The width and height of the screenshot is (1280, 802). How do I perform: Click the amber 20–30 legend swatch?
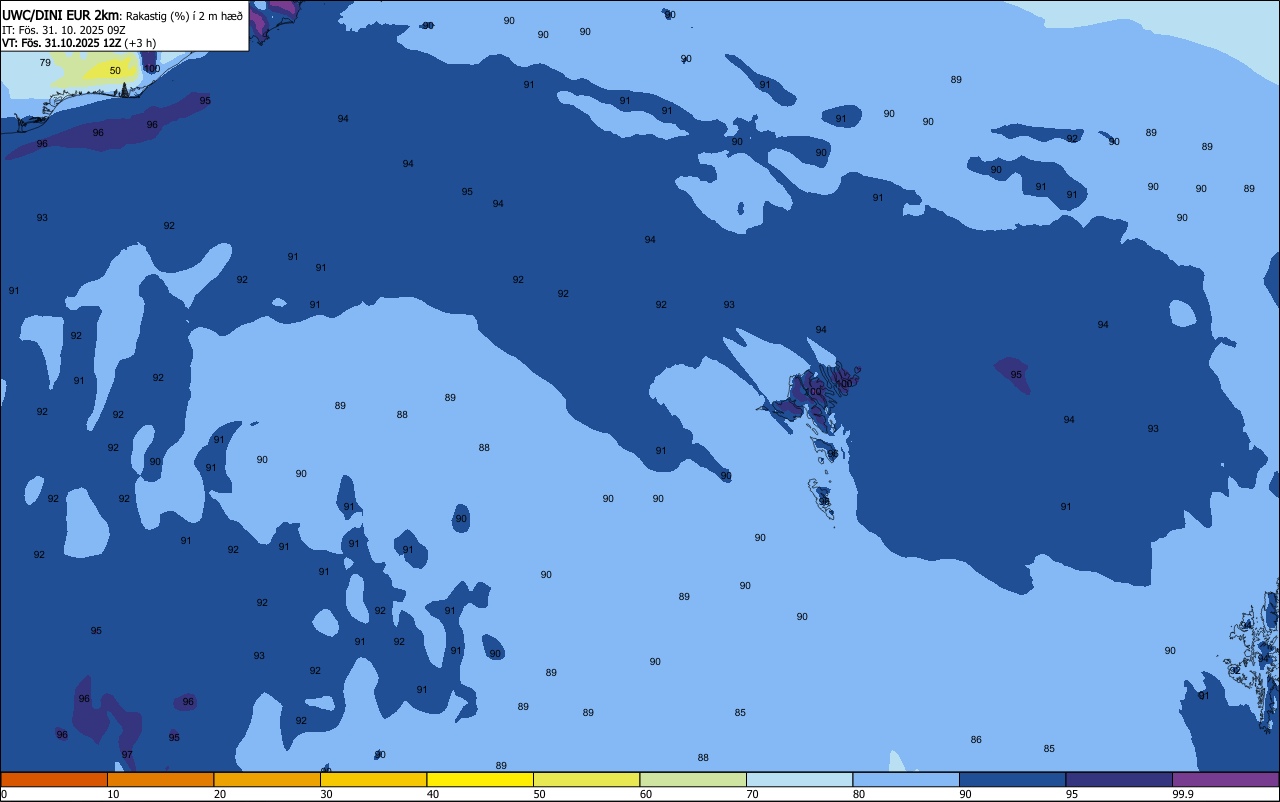tap(267, 779)
